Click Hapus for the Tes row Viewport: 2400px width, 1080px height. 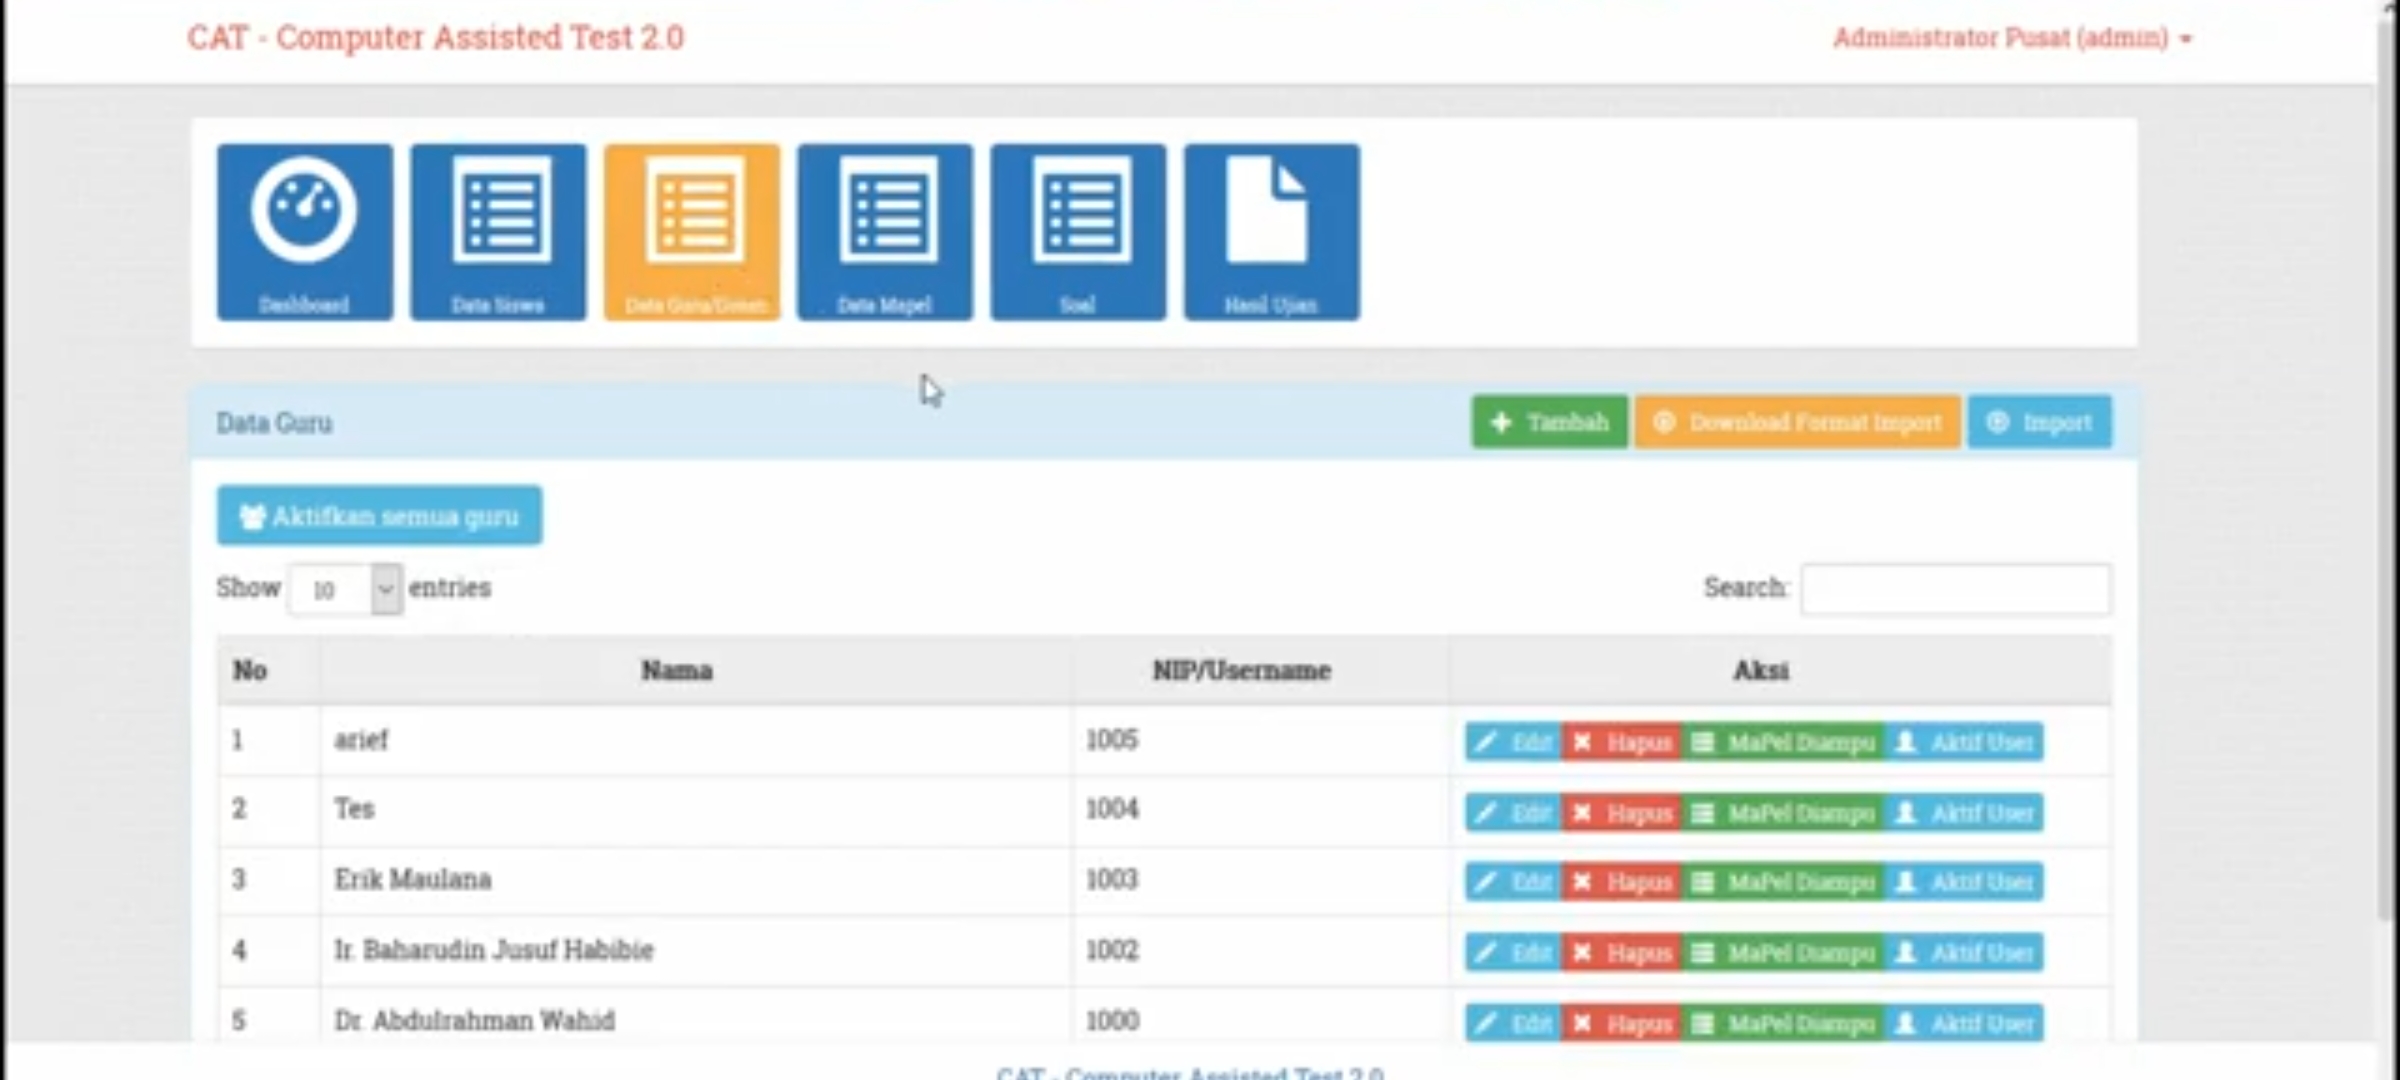click(1622, 813)
